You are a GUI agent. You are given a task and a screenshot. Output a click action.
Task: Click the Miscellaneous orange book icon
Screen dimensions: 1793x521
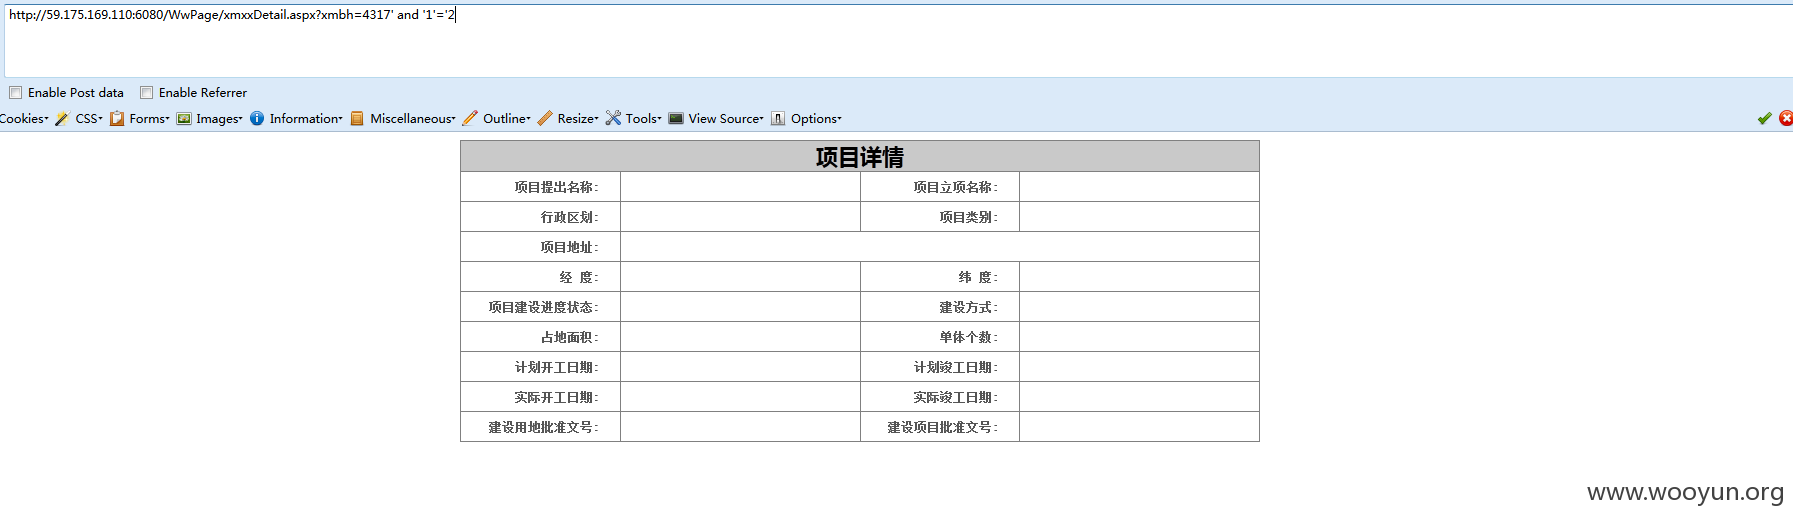click(x=357, y=119)
